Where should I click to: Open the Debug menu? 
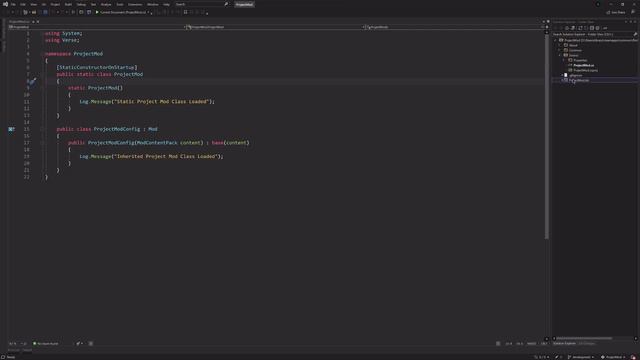[x=81, y=4]
